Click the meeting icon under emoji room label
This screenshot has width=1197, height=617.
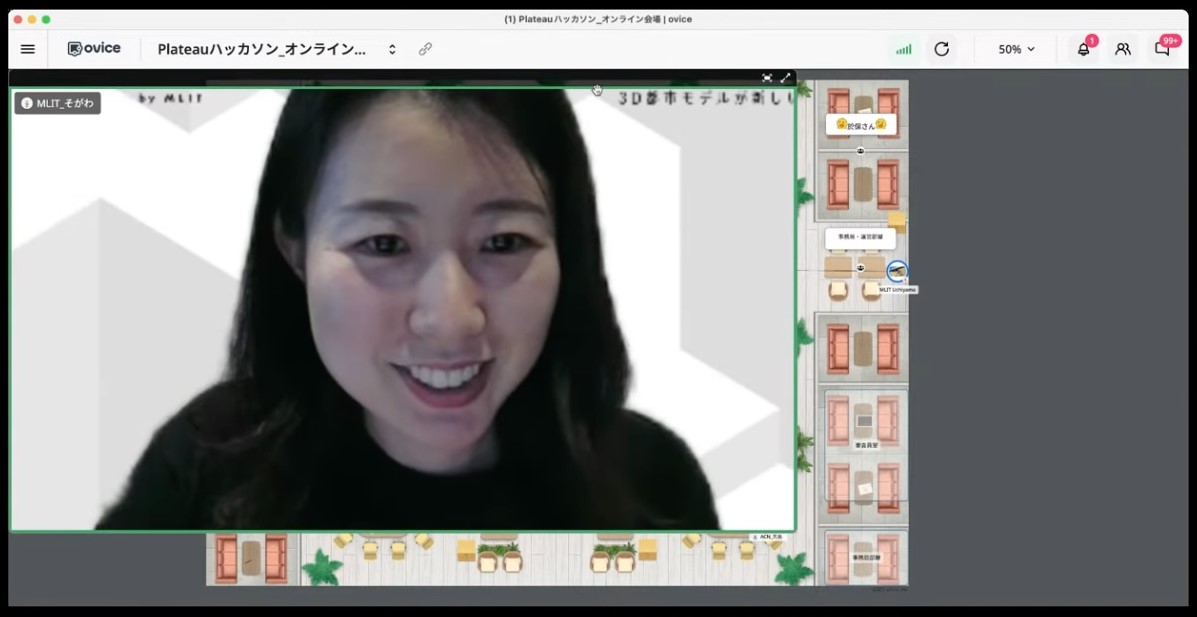(x=860, y=150)
